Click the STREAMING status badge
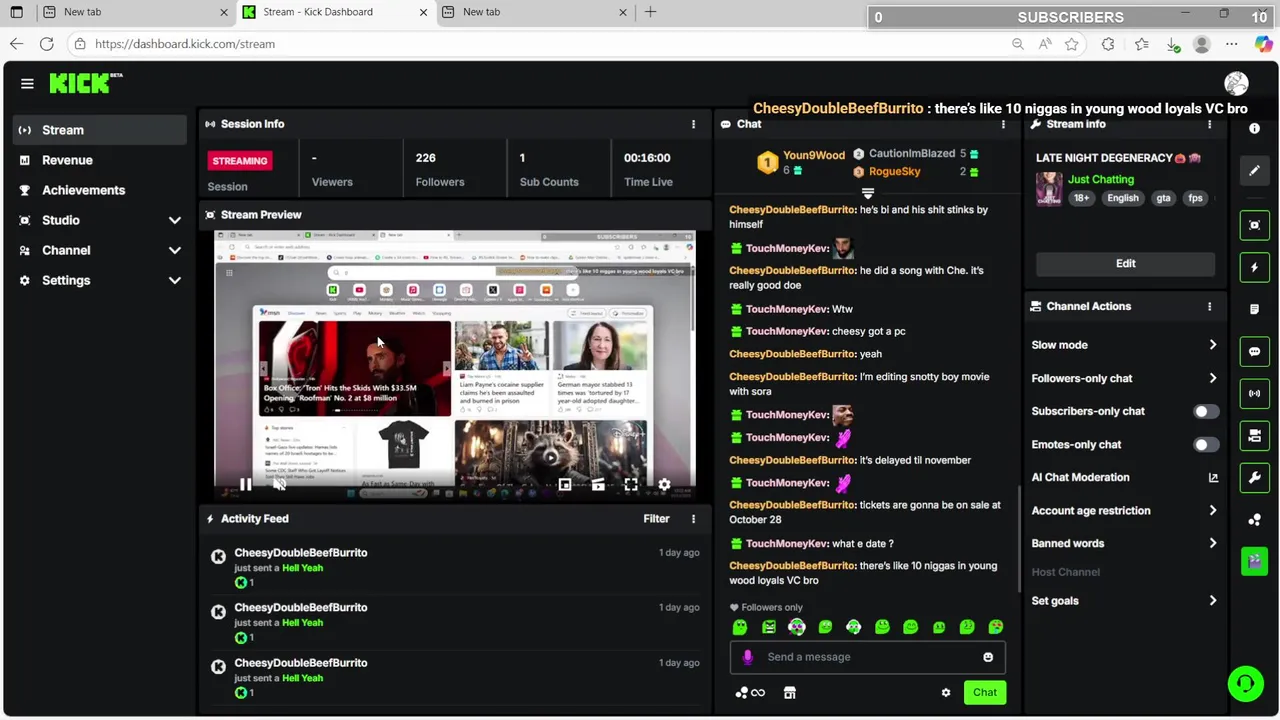The height and width of the screenshot is (720, 1280). click(240, 160)
